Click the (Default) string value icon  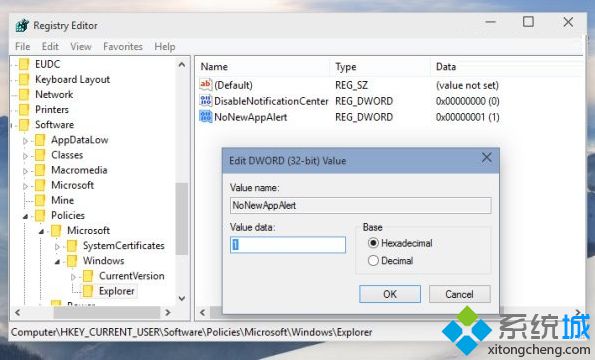205,85
